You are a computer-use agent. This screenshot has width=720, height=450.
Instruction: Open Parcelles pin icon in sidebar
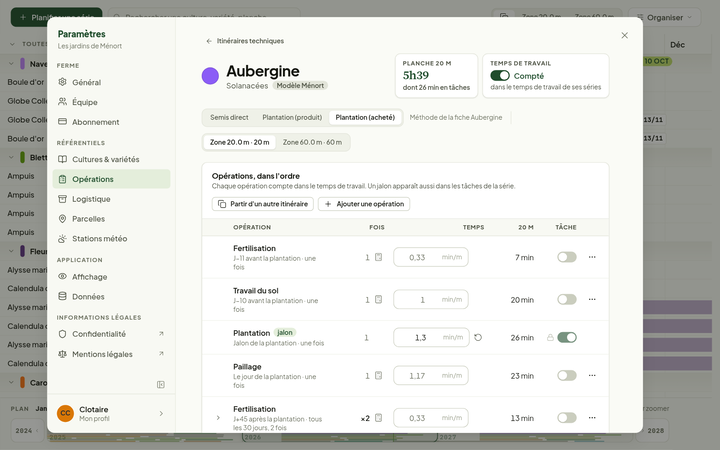(x=62, y=219)
